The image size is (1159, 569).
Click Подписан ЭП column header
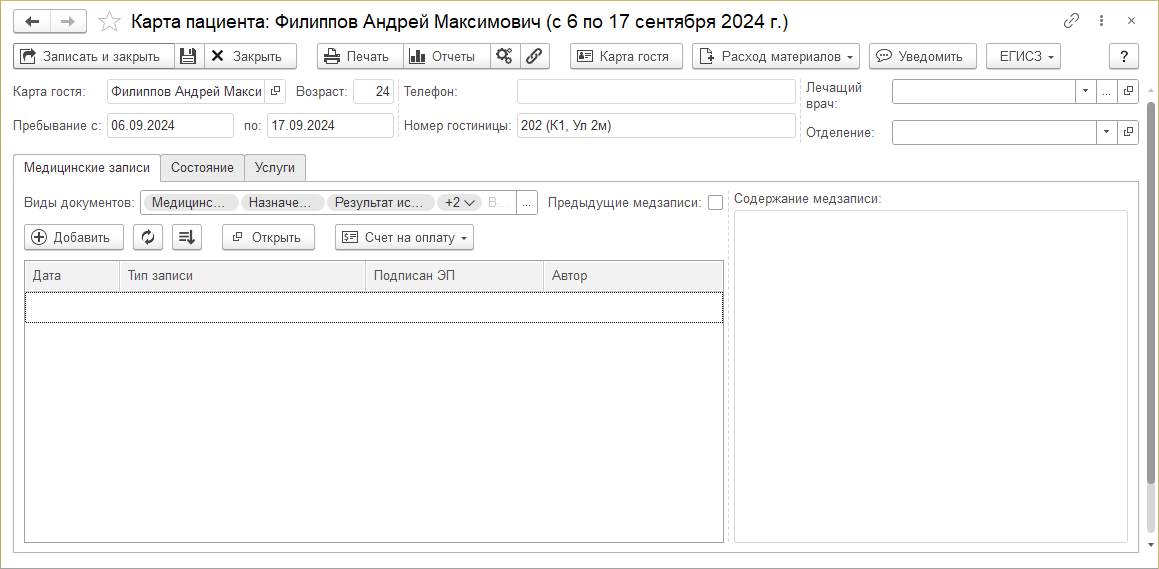455,276
